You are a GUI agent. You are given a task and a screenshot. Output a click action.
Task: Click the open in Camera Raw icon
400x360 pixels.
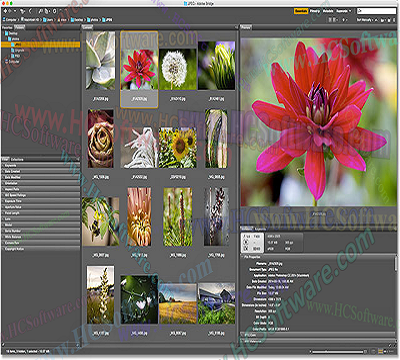[54, 11]
